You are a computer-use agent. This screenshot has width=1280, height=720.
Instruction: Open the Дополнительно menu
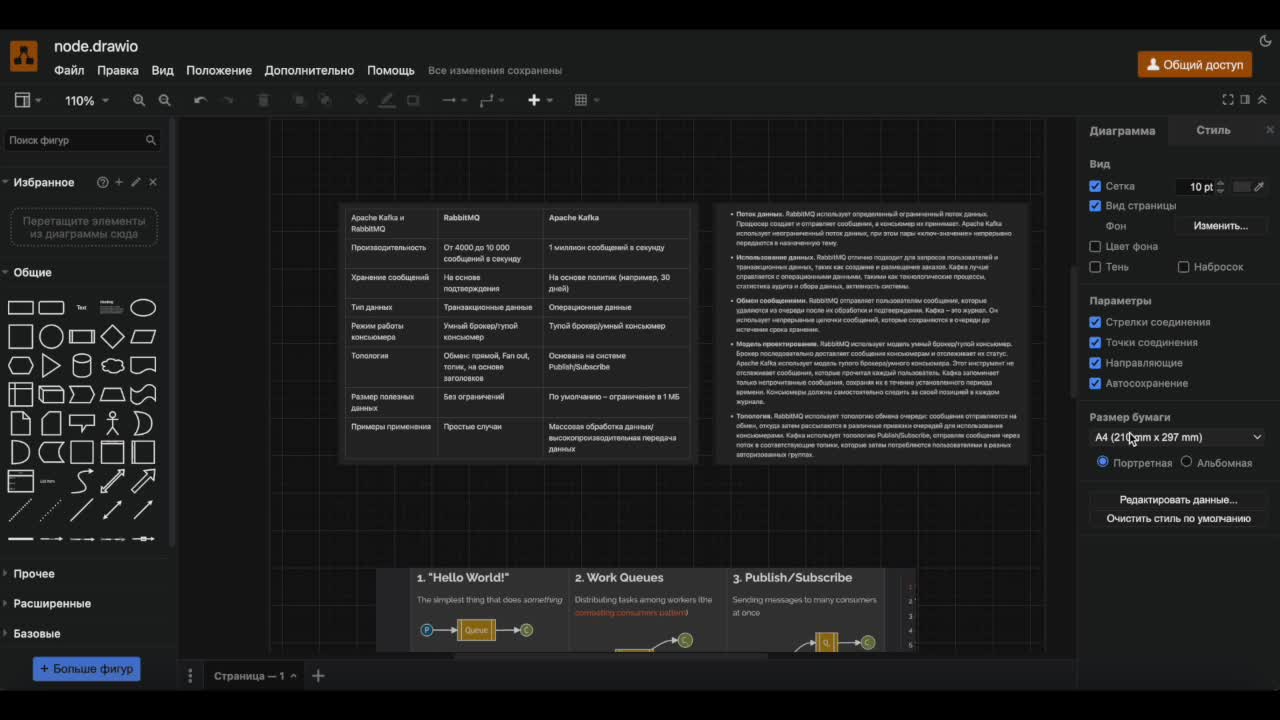(x=309, y=70)
